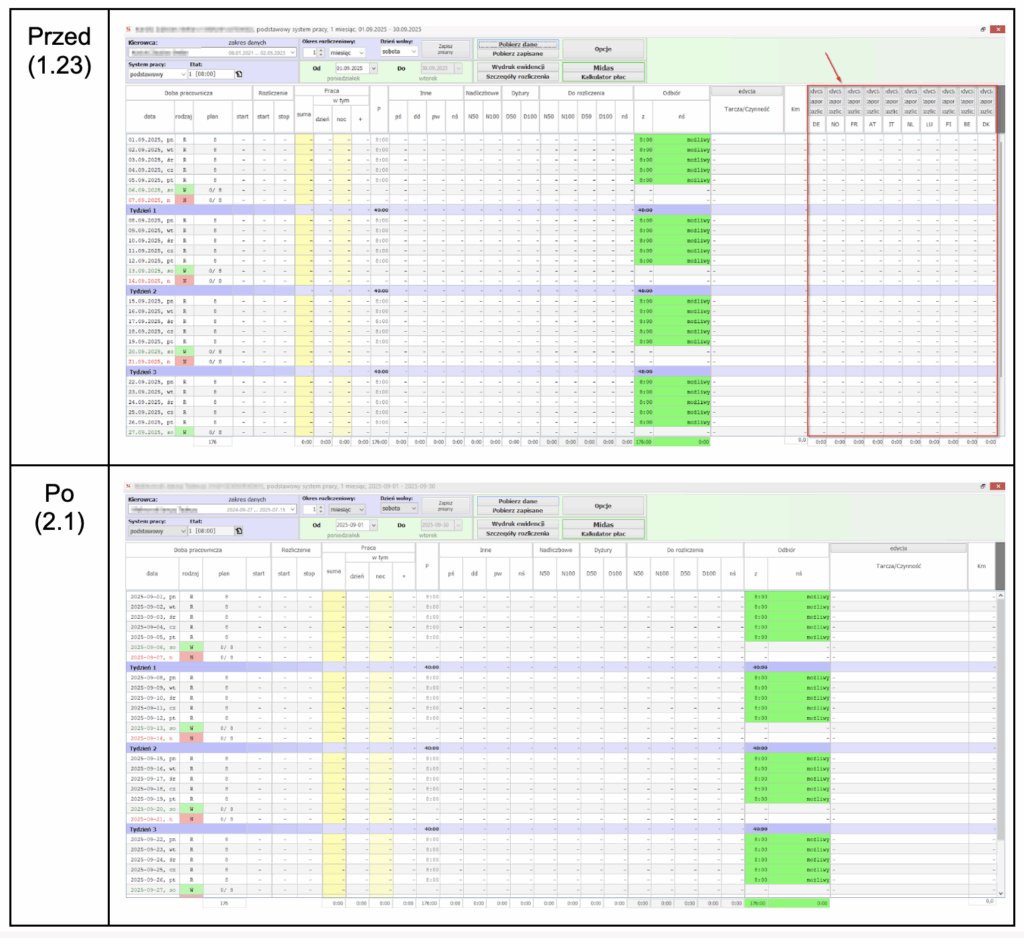Open the miesiąc period dropdown in the 2.1 window

(389, 508)
